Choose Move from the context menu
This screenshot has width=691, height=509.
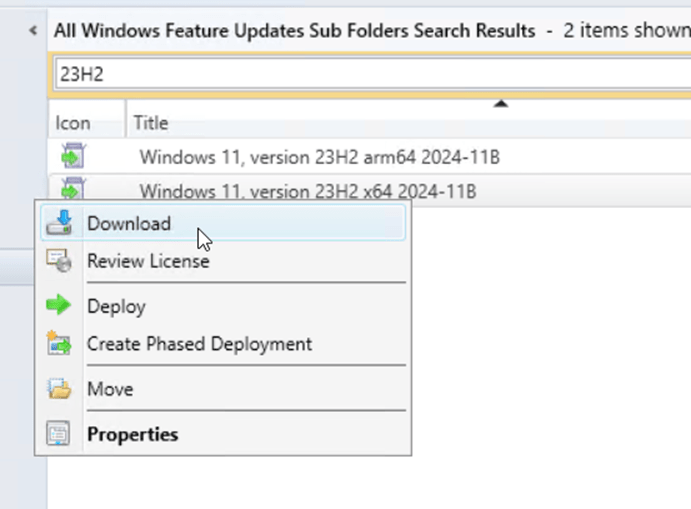click(x=110, y=389)
